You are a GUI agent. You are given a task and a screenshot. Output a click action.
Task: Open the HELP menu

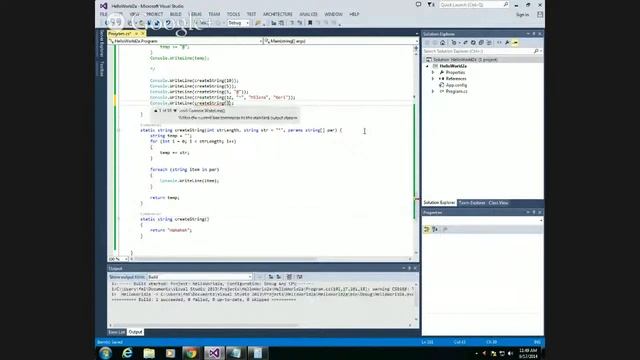[x=354, y=14]
